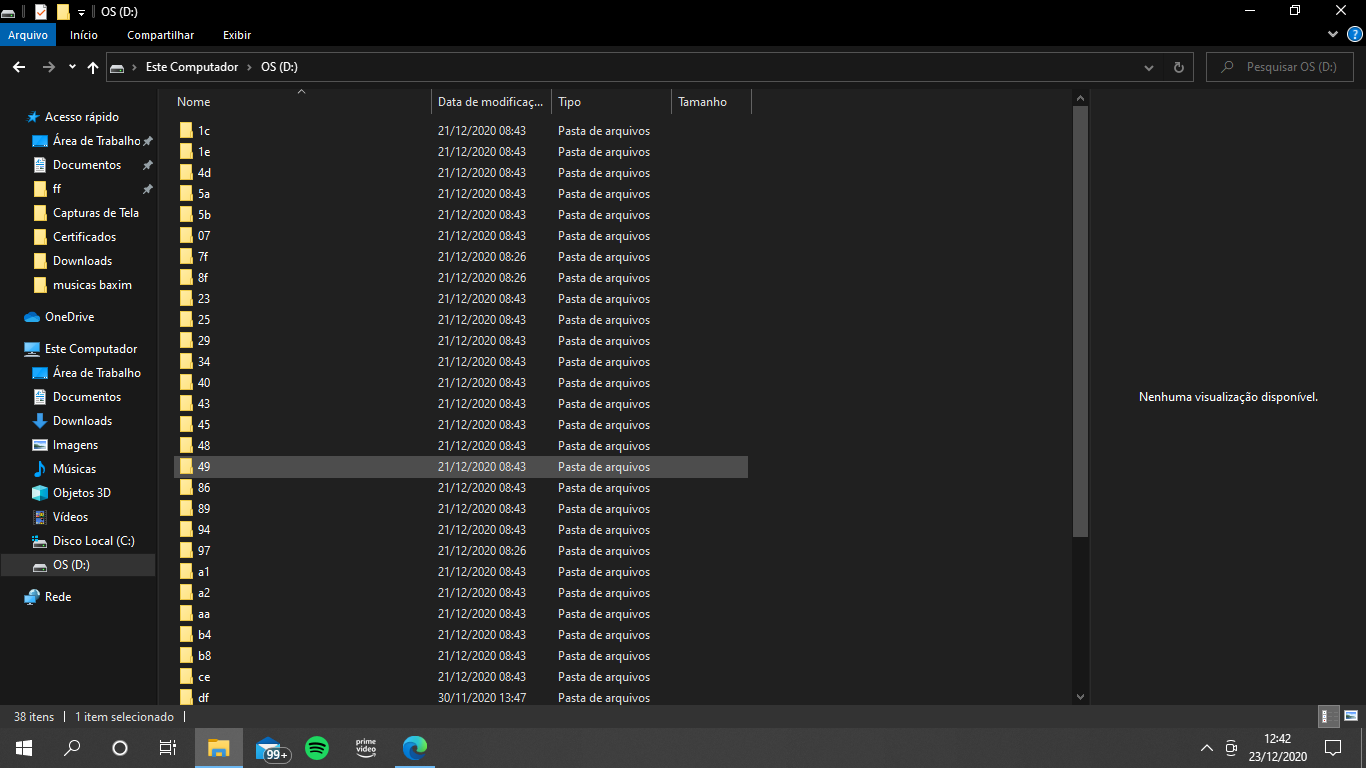Click the Pesquisar OS (D:) search box
This screenshot has height=768, width=1366.
pyautogui.click(x=1280, y=67)
